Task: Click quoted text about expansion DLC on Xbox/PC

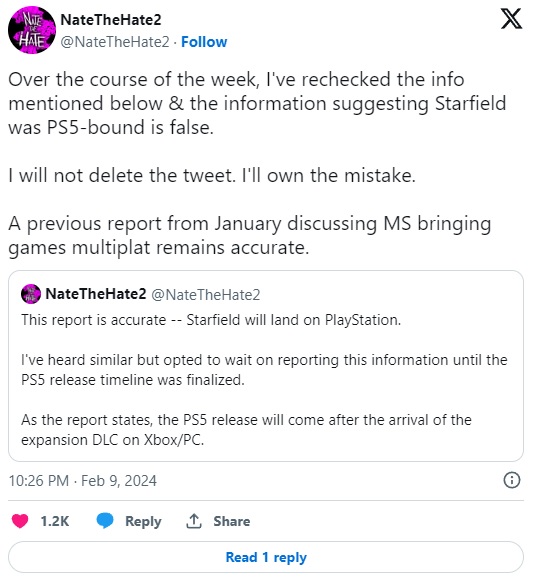Action: point(246,430)
